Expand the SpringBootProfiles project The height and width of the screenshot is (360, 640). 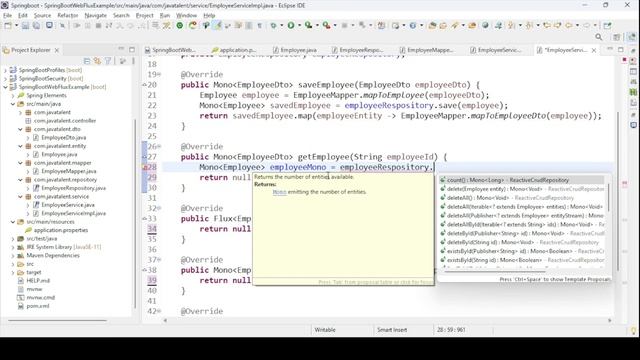click(5, 70)
